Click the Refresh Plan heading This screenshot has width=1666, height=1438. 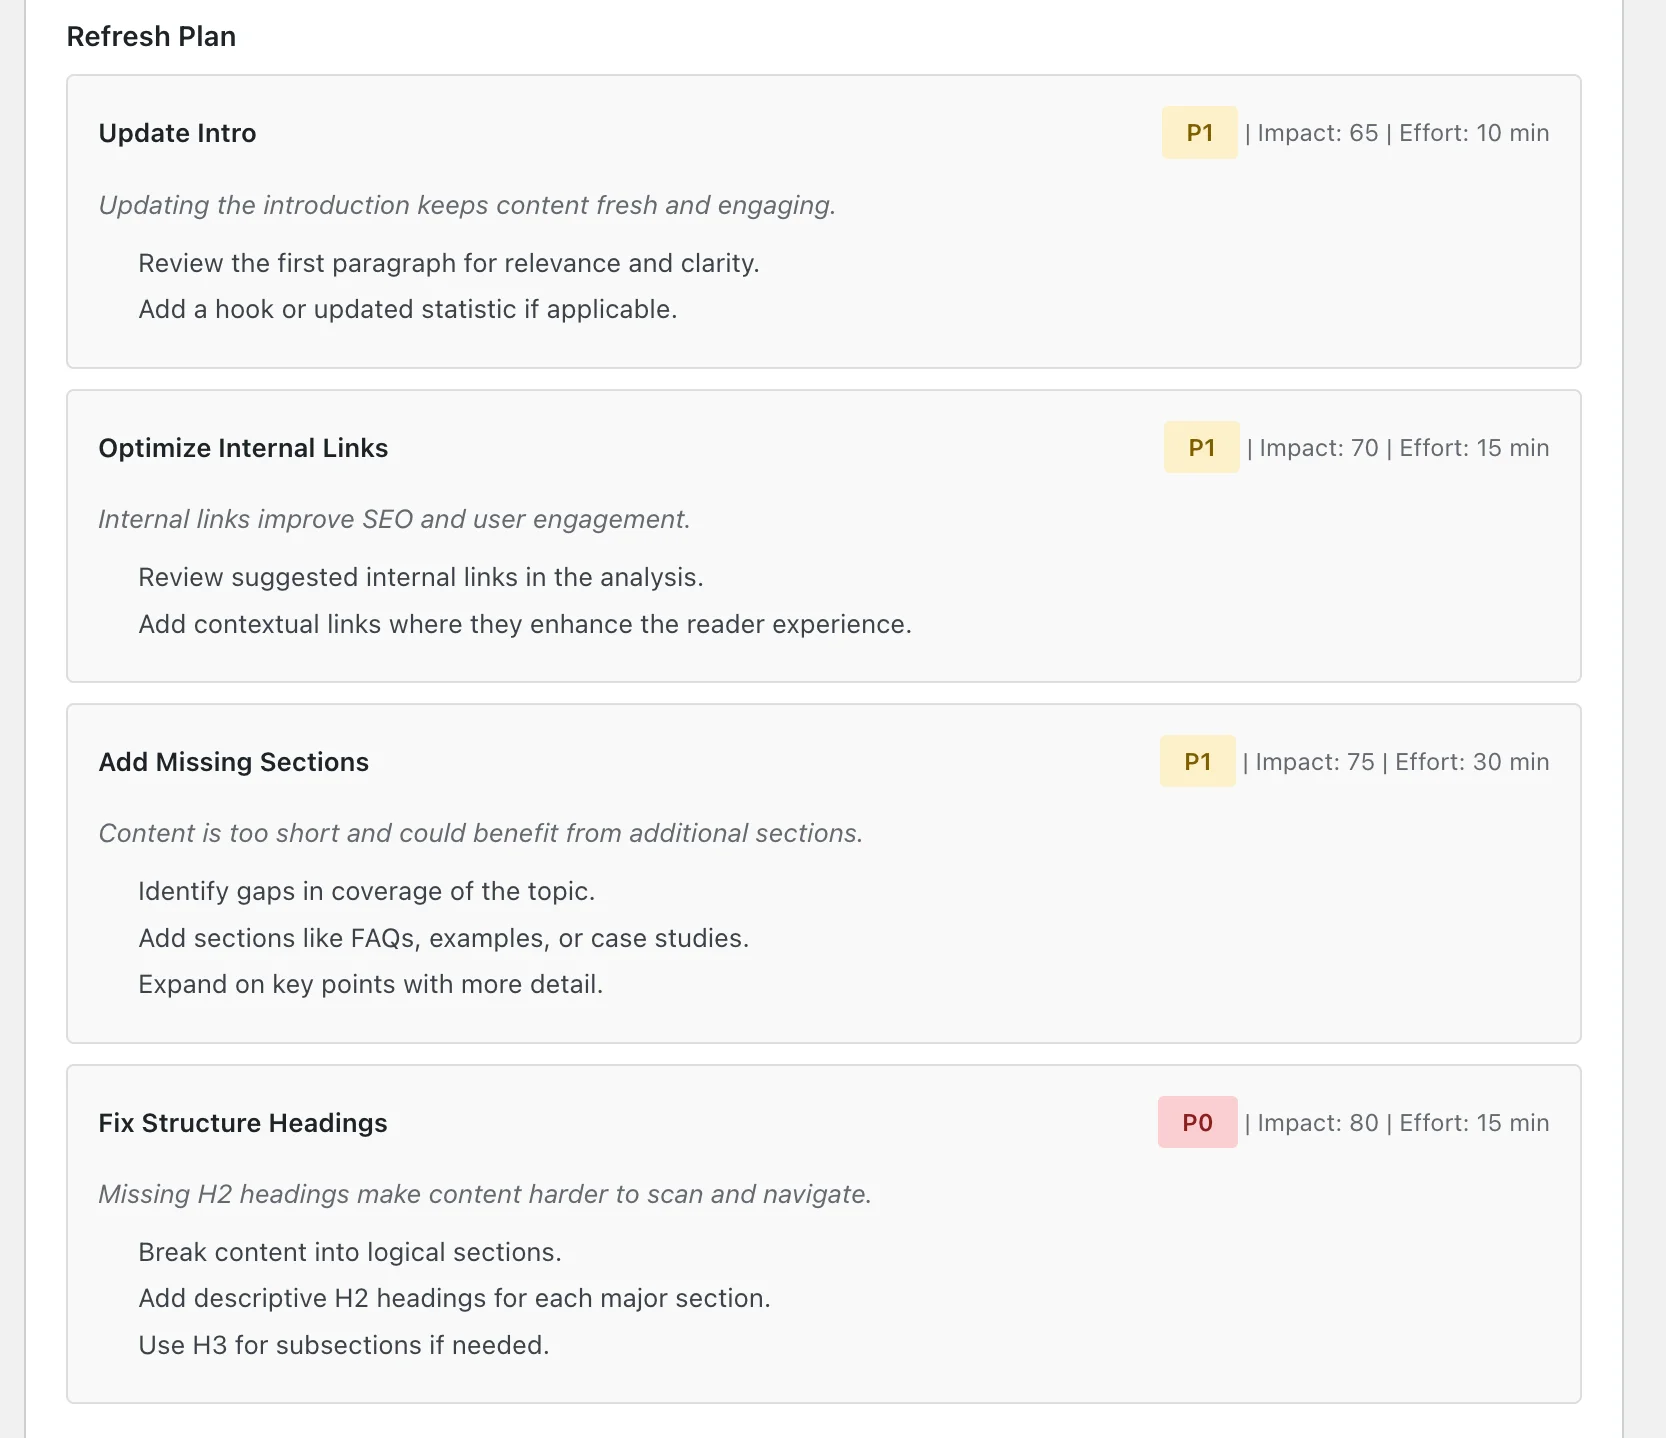click(151, 37)
